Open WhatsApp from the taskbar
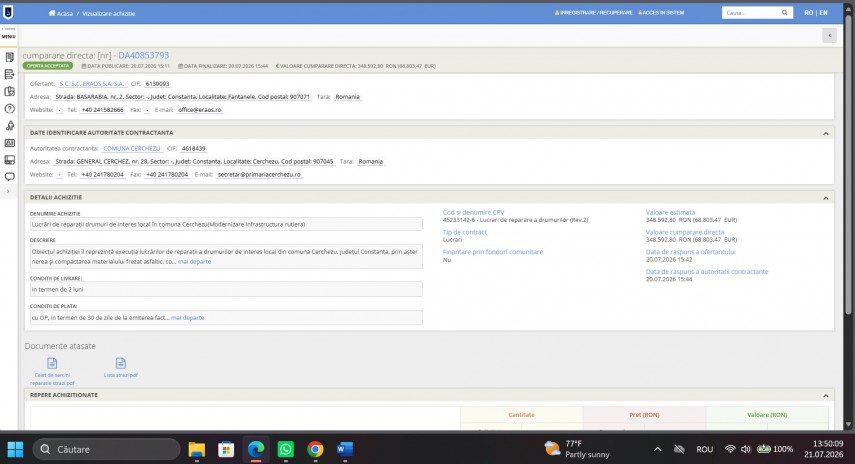Viewport: 855px width, 464px height. tap(285, 449)
